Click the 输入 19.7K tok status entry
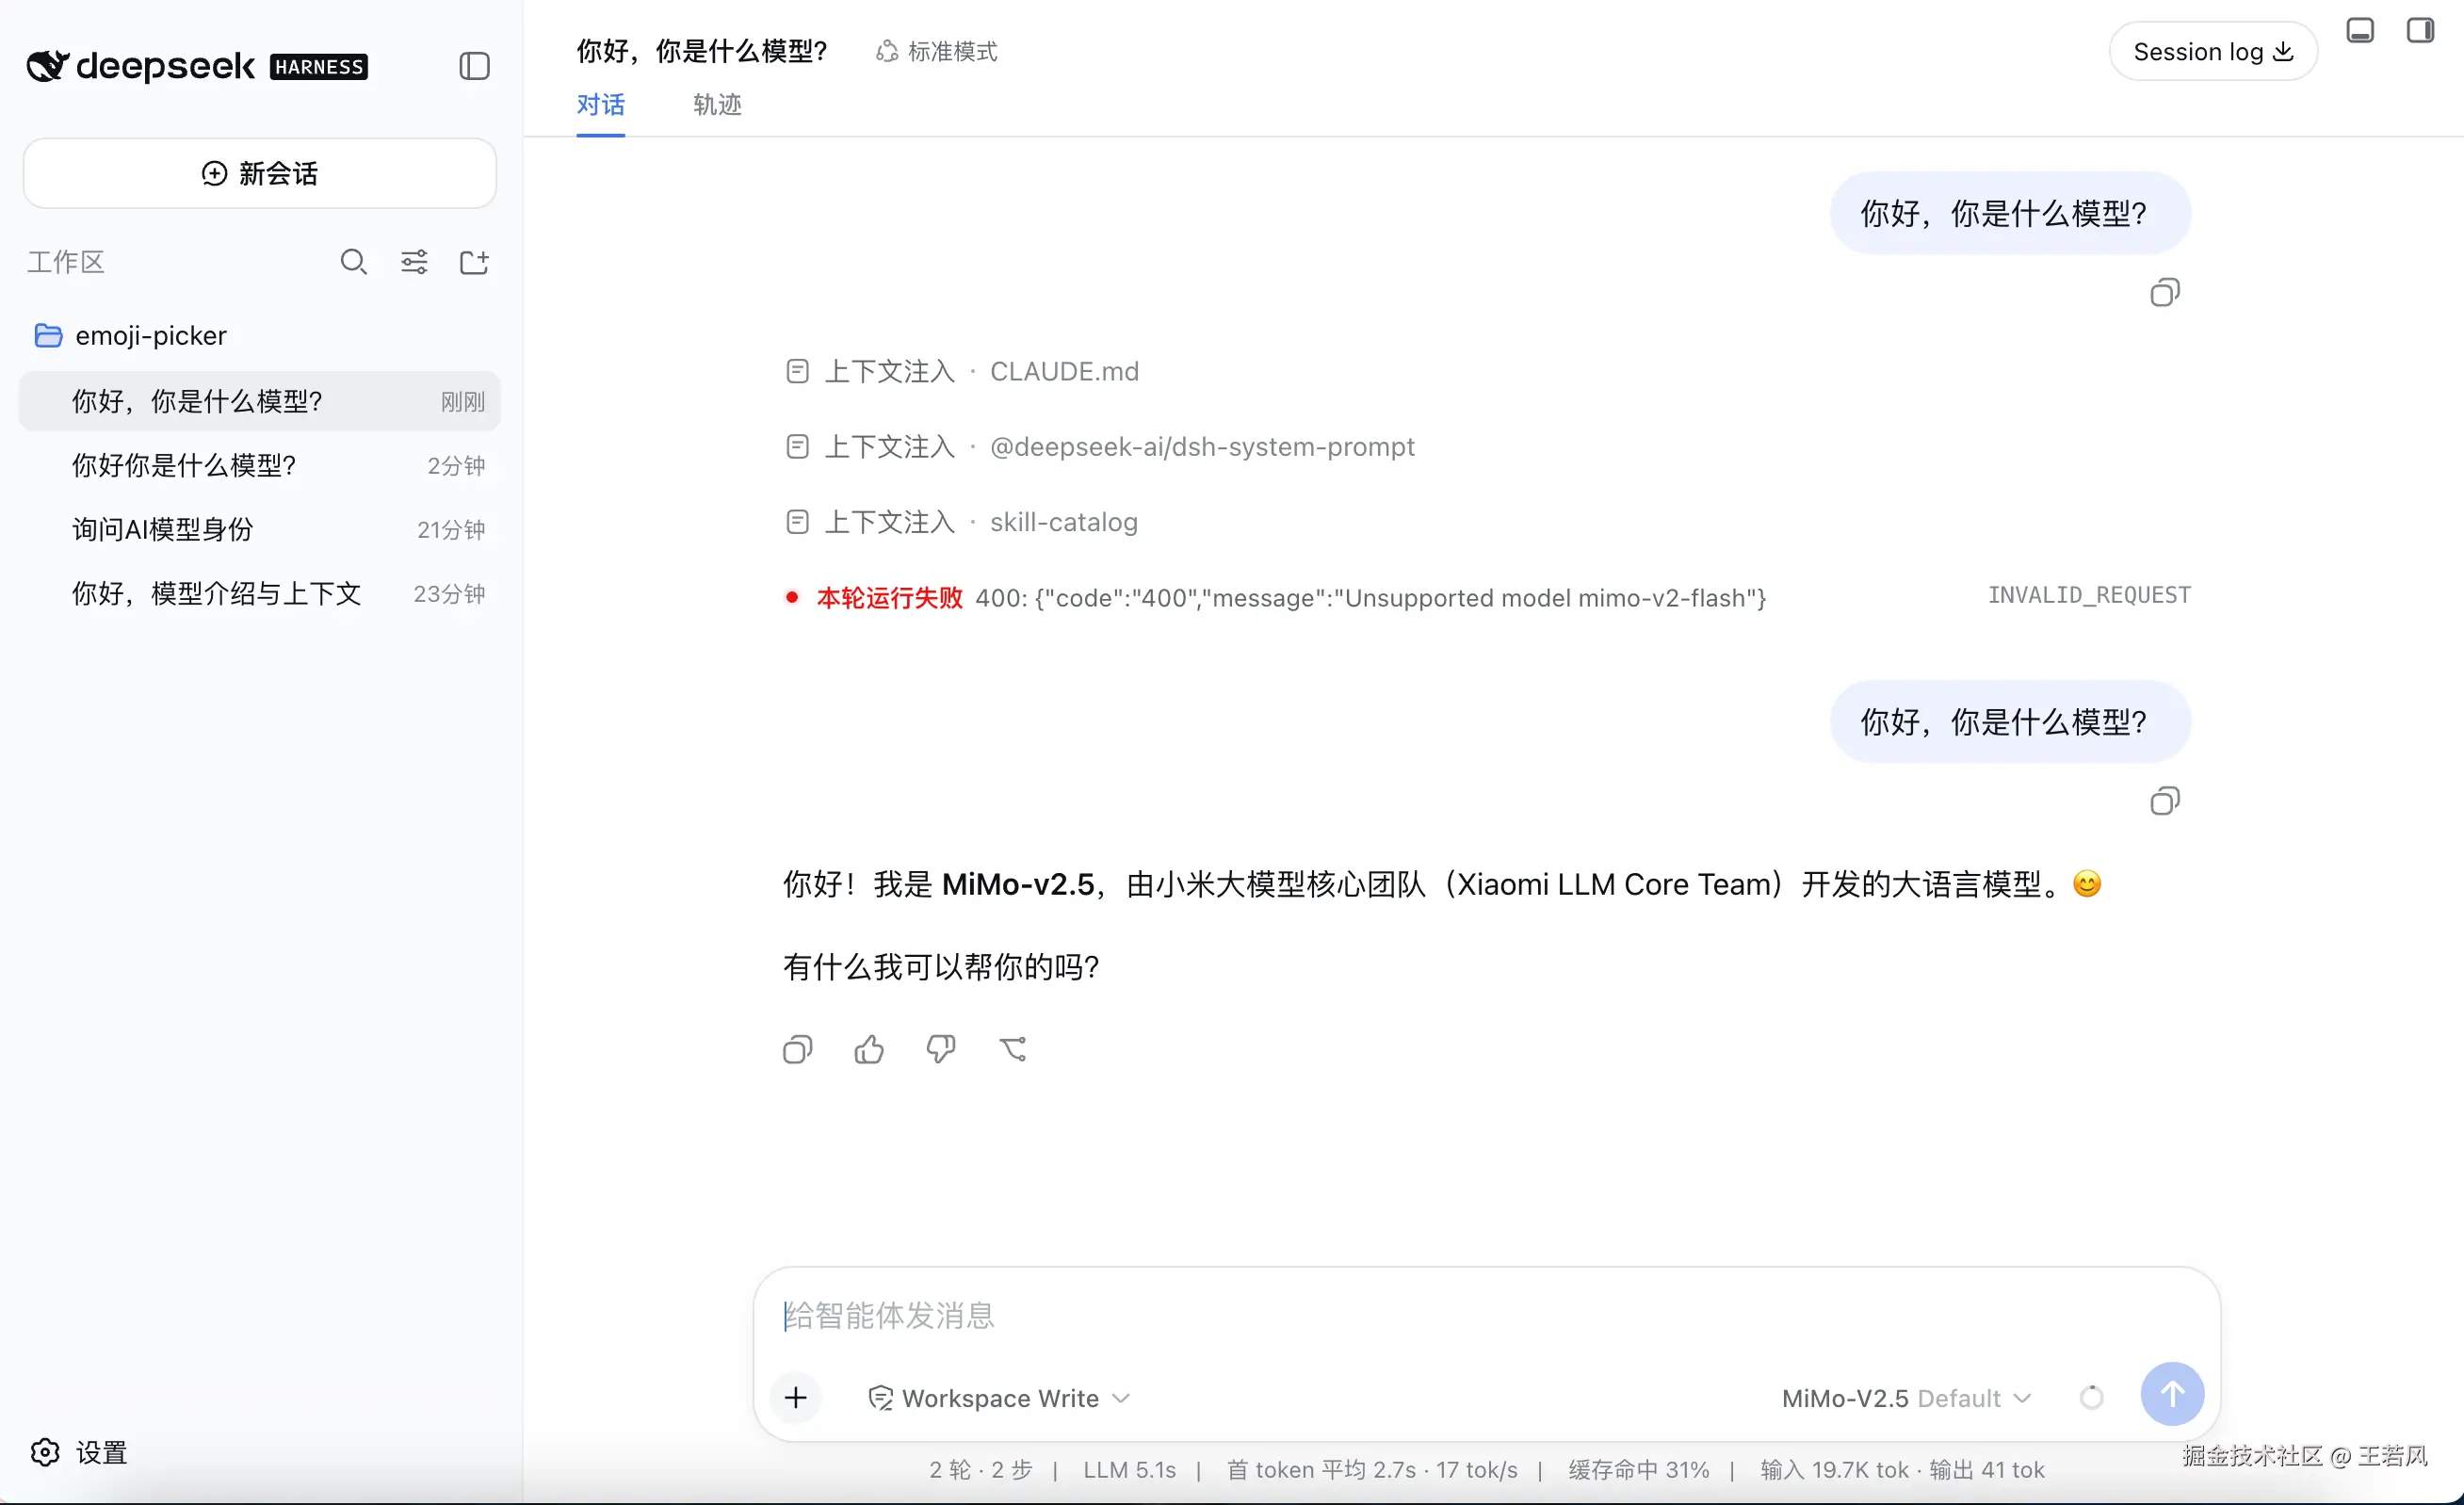 [x=1835, y=1470]
